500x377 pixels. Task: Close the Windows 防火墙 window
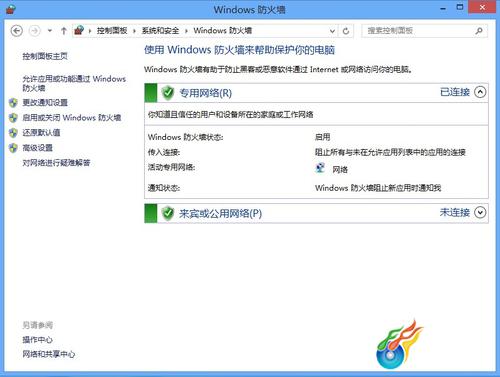pos(482,7)
